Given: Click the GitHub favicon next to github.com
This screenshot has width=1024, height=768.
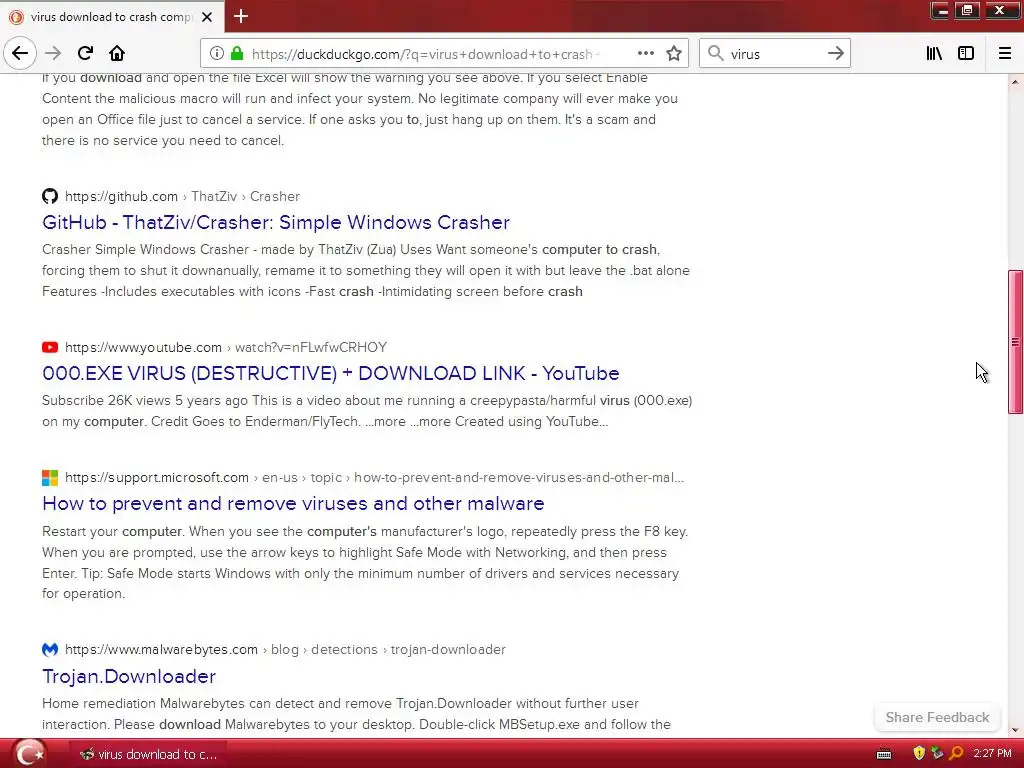Looking at the screenshot, I should [50, 196].
